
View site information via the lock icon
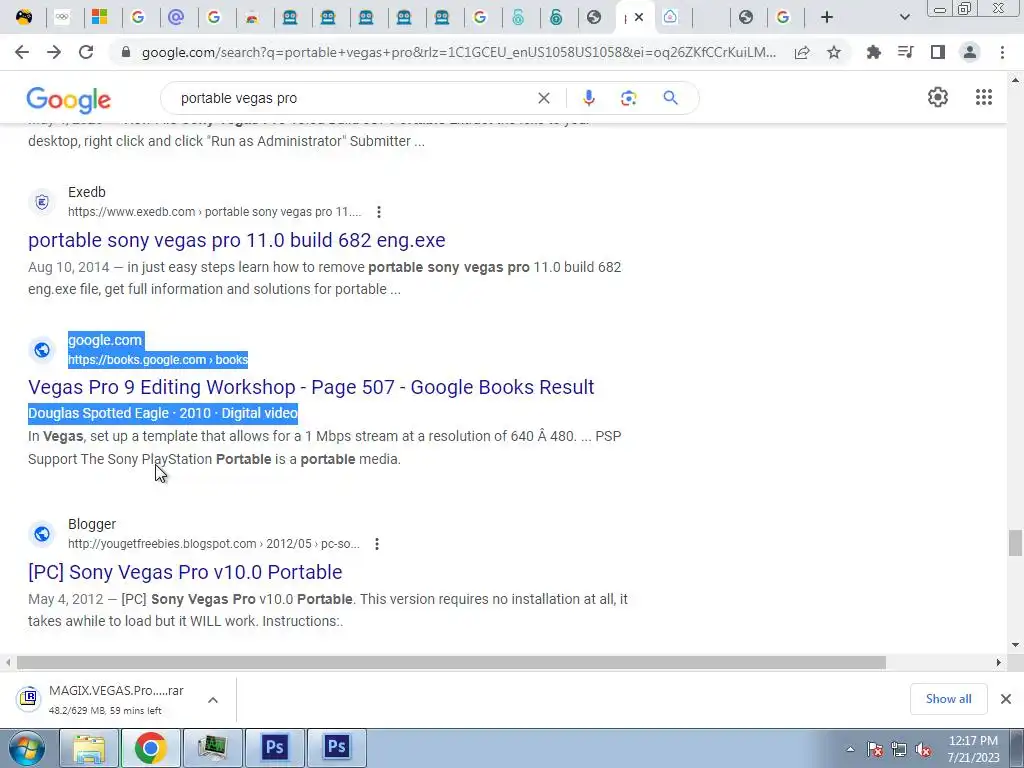(x=126, y=52)
